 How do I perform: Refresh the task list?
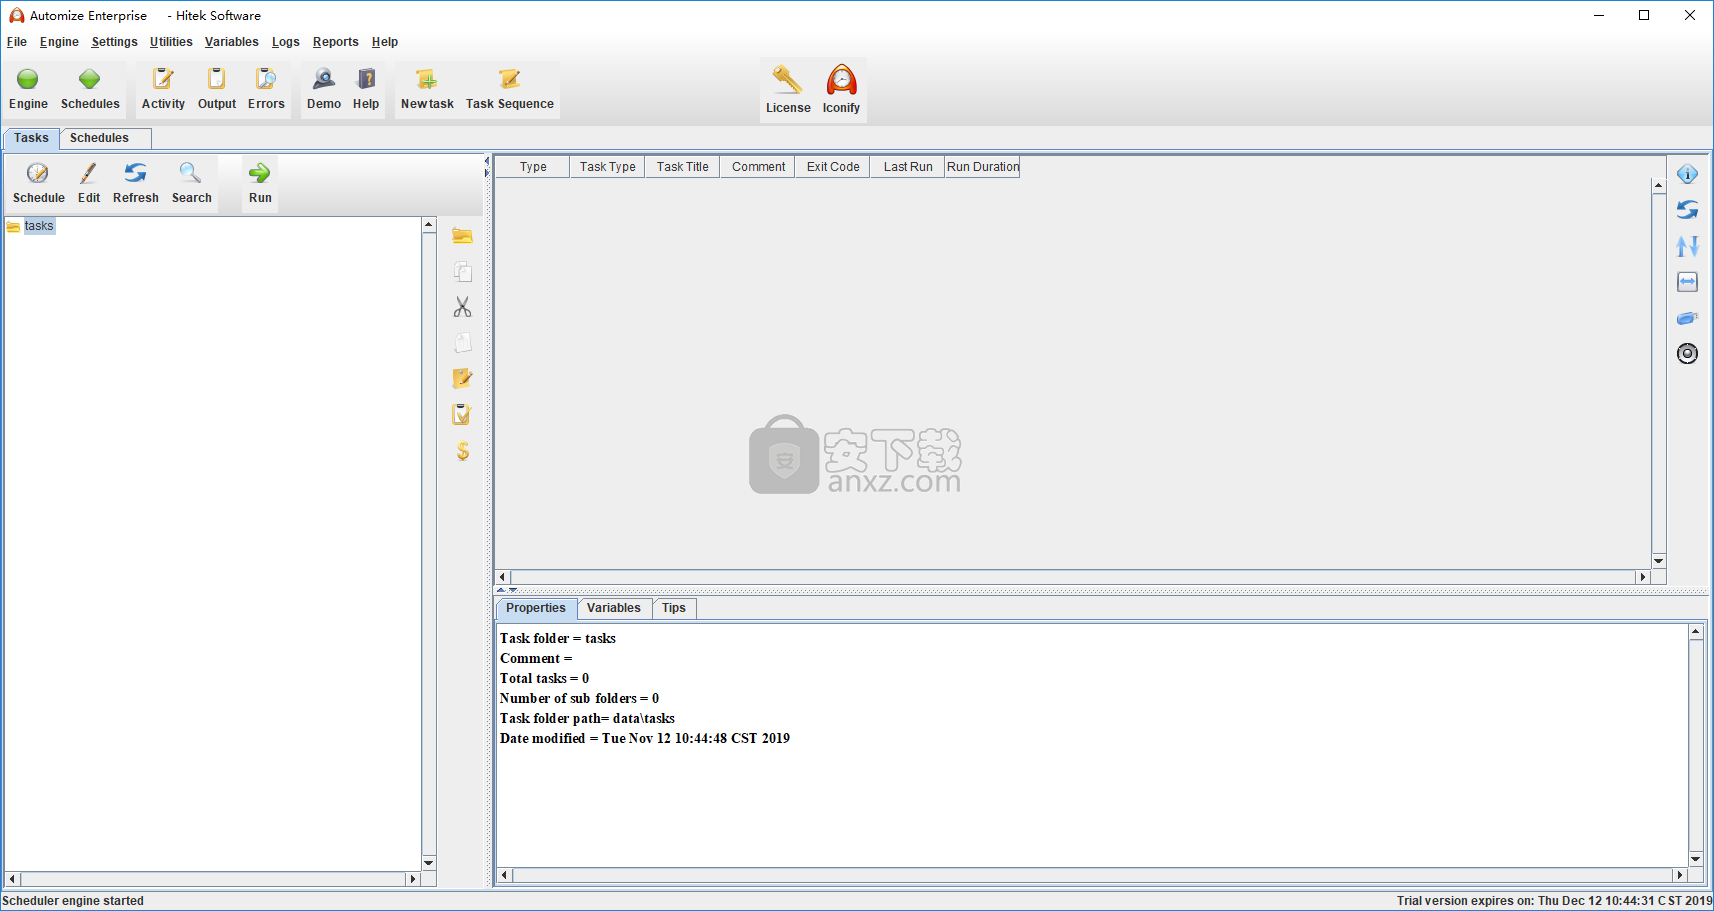136,183
